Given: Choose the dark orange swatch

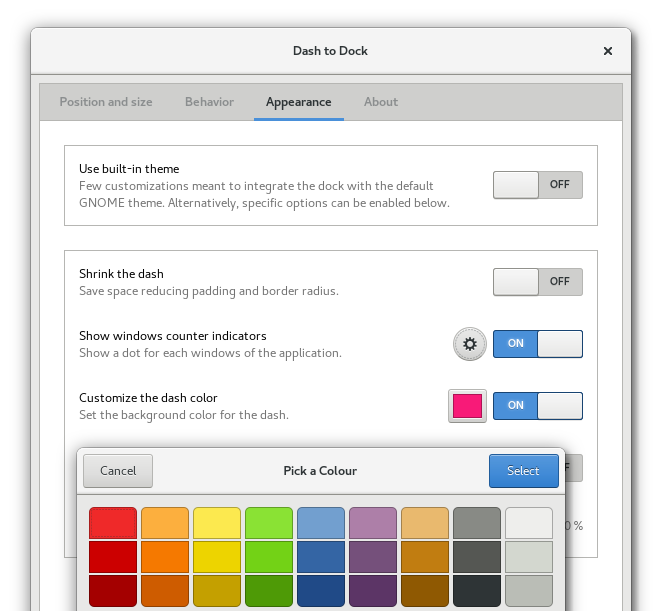Looking at the screenshot, I should click(x=165, y=591).
